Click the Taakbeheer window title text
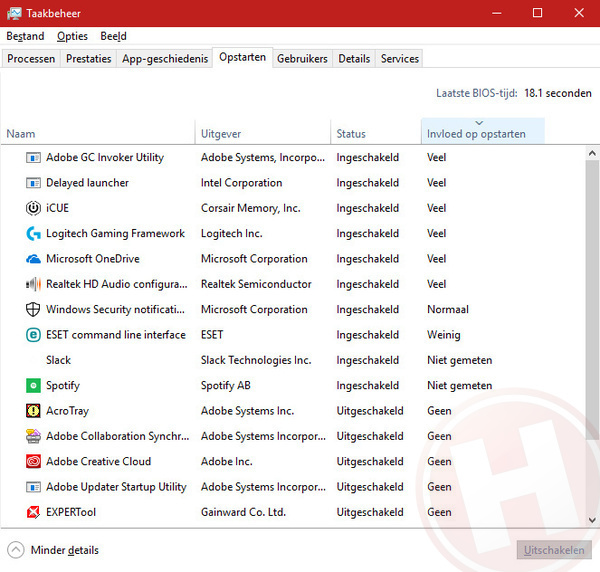Viewport: 600px width, 572px height. tap(54, 14)
